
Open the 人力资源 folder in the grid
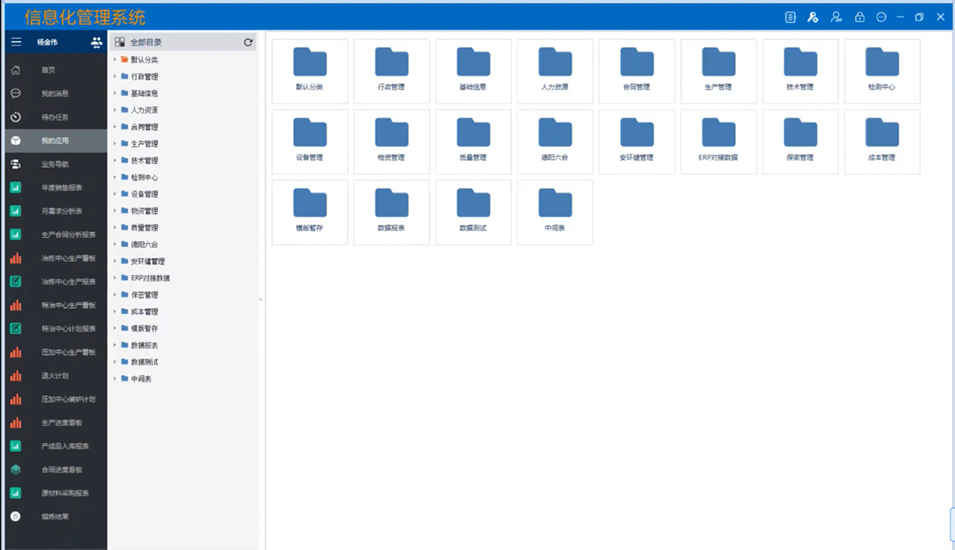pos(555,63)
